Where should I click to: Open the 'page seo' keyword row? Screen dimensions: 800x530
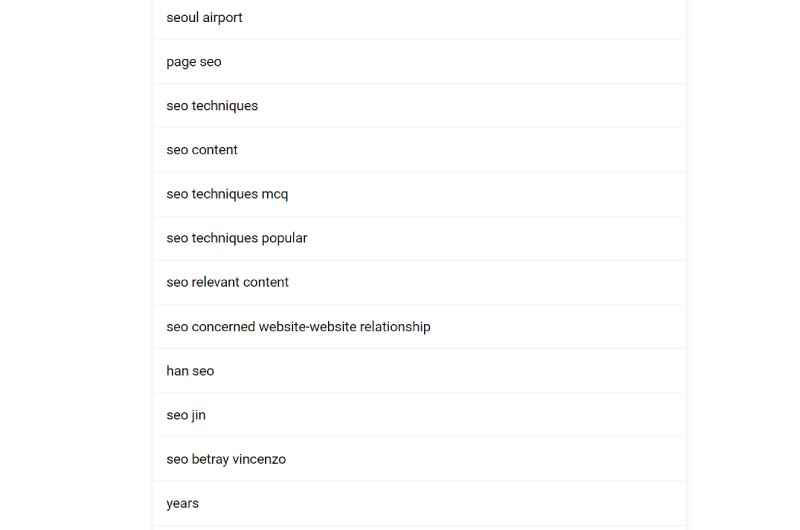(x=419, y=62)
